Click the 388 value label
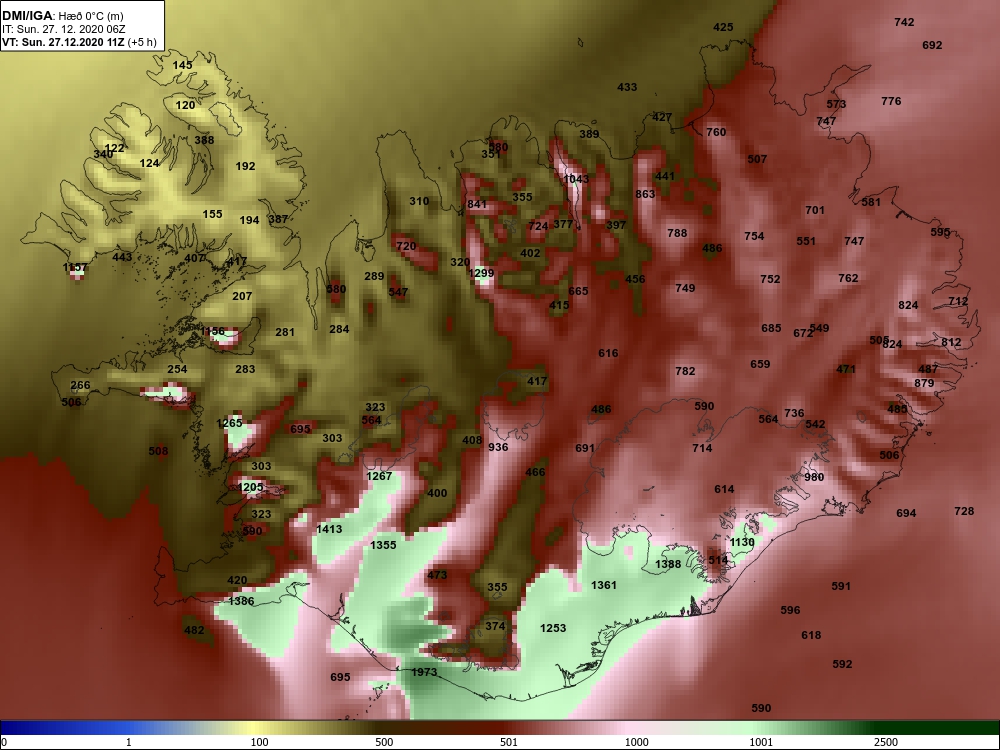Image resolution: width=1000 pixels, height=750 pixels. pyautogui.click(x=204, y=140)
